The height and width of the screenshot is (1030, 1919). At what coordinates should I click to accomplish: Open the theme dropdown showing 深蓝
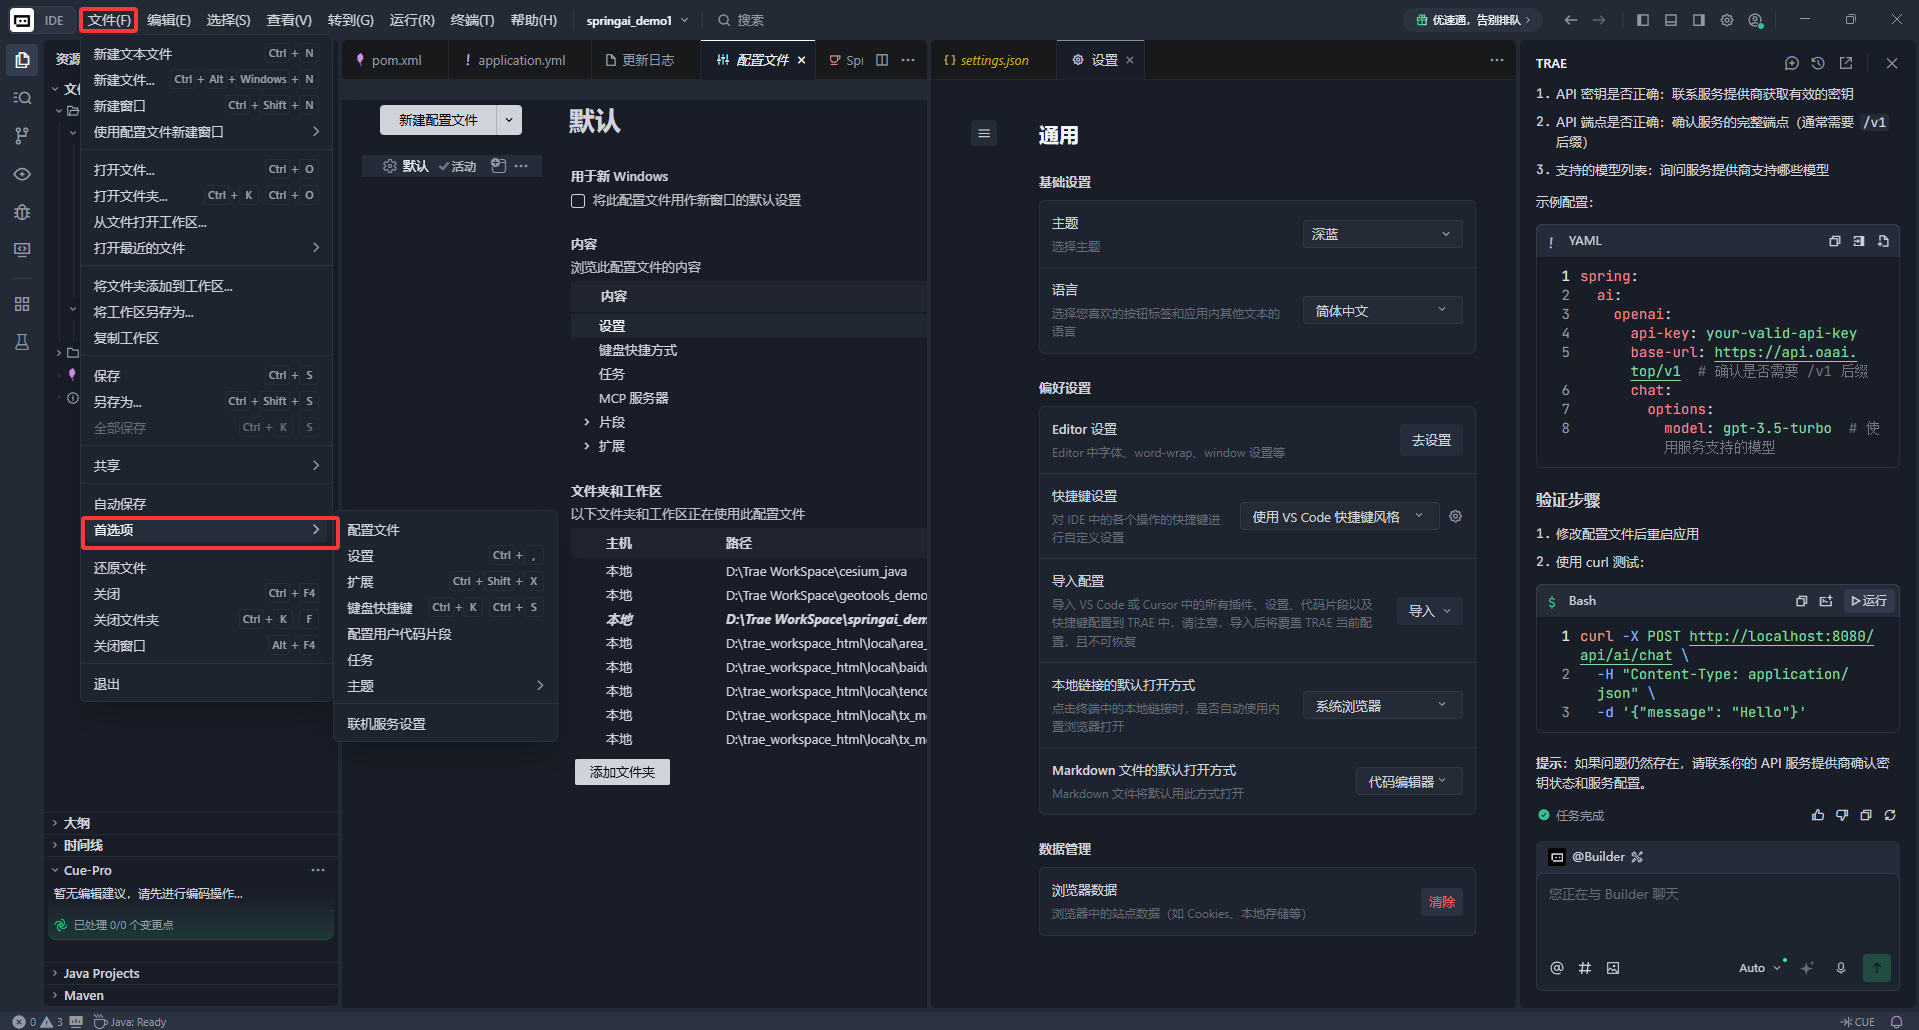tap(1382, 234)
